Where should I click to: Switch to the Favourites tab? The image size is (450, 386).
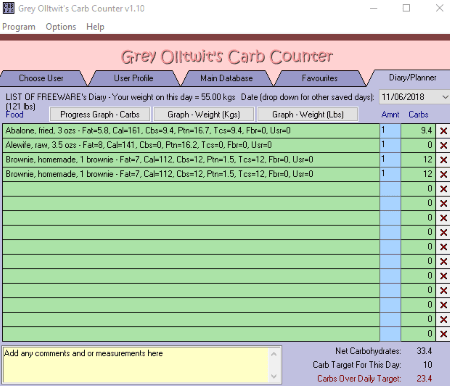[x=319, y=78]
